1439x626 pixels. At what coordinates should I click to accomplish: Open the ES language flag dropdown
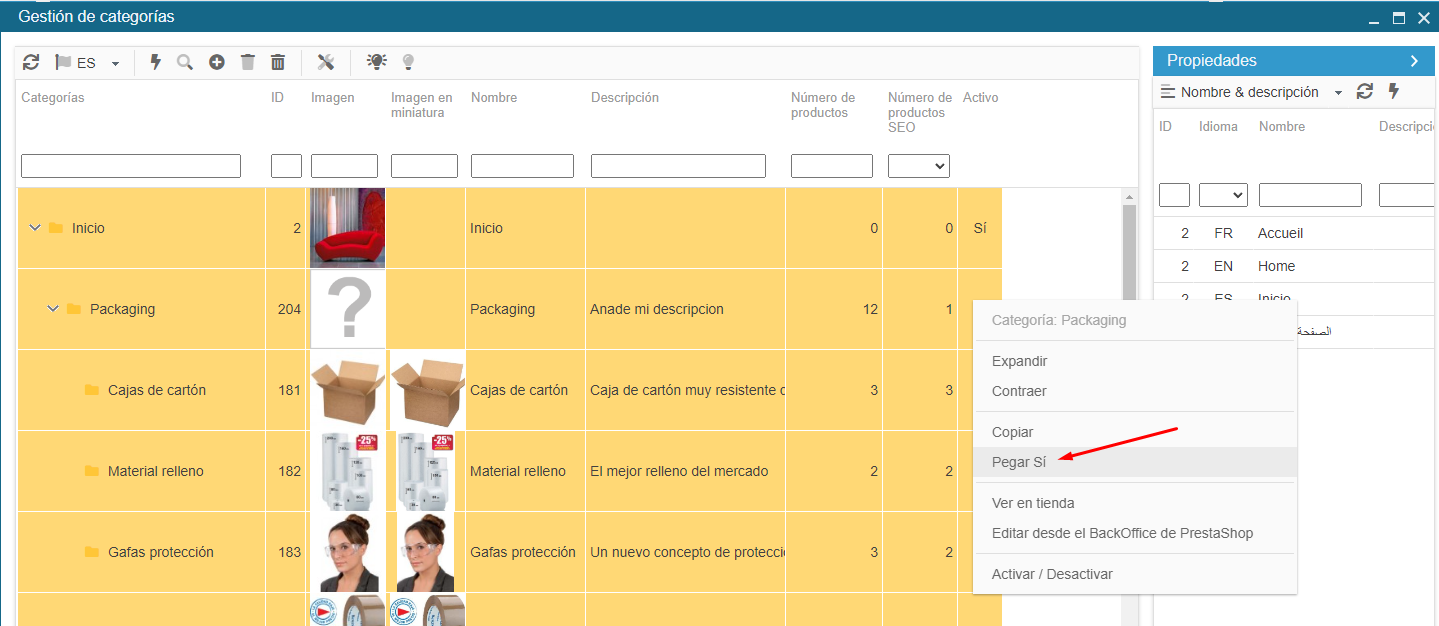87,63
